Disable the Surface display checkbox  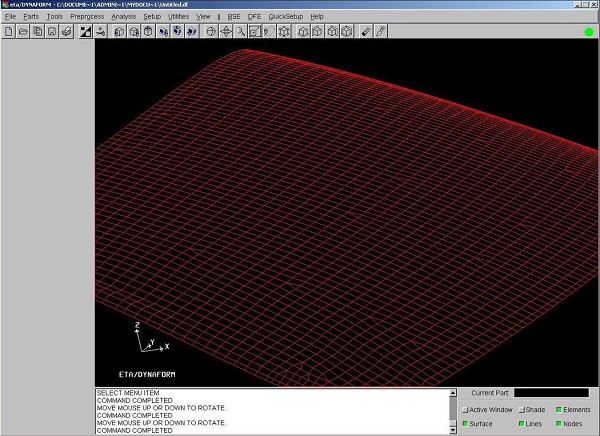coord(466,424)
